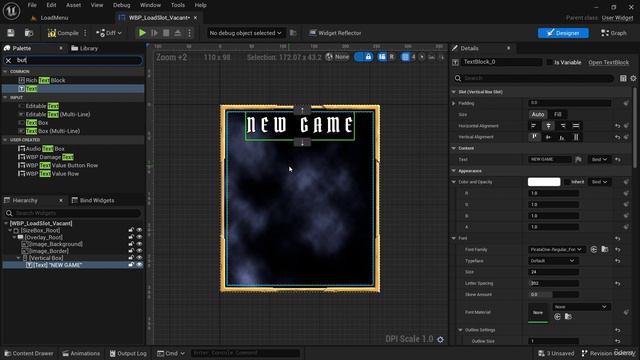Stop the simulation

(x=166, y=33)
